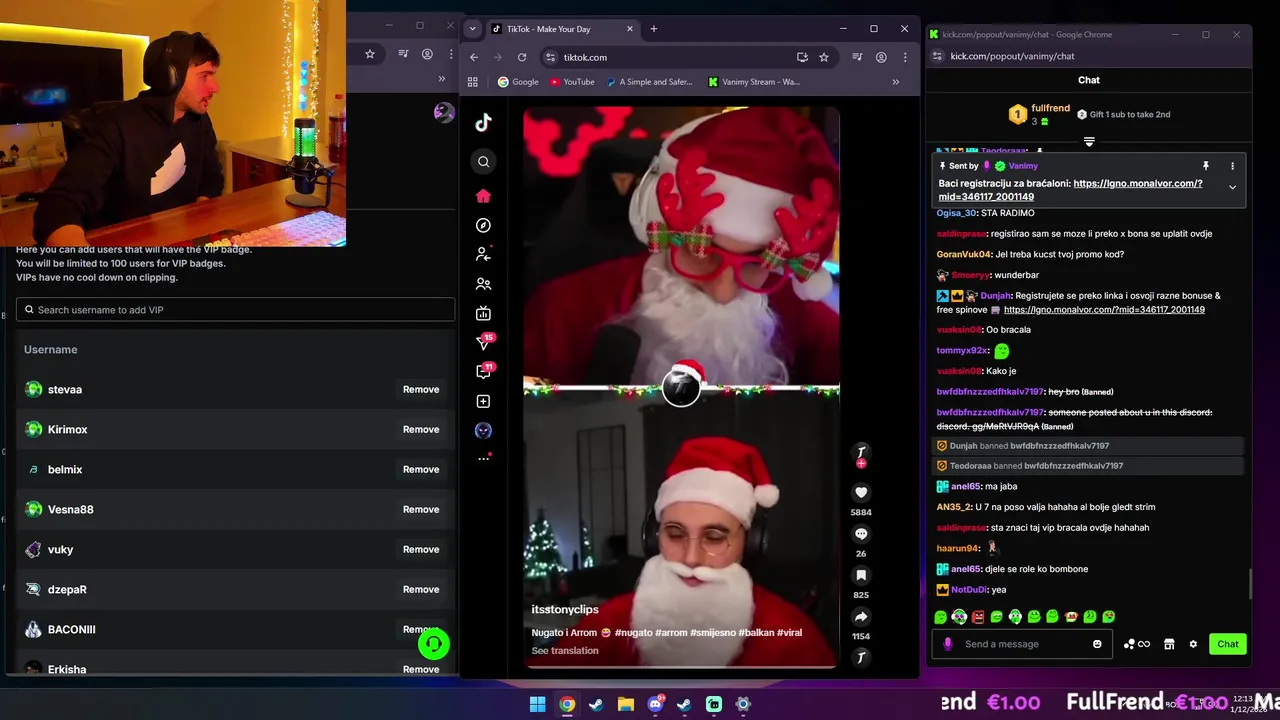Remove stevaa from VIP list
The width and height of the screenshot is (1280, 720).
tap(421, 389)
